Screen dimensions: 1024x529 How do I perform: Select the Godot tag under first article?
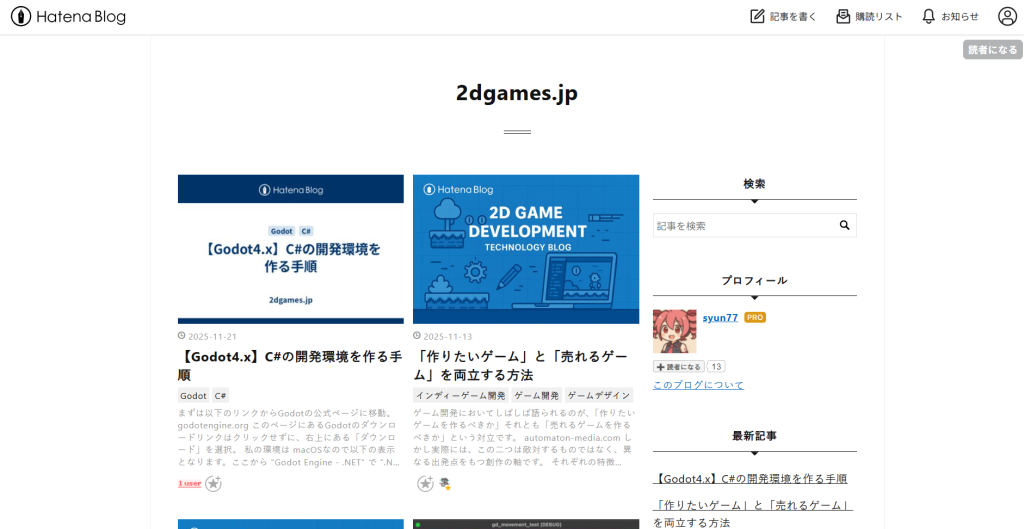[193, 396]
